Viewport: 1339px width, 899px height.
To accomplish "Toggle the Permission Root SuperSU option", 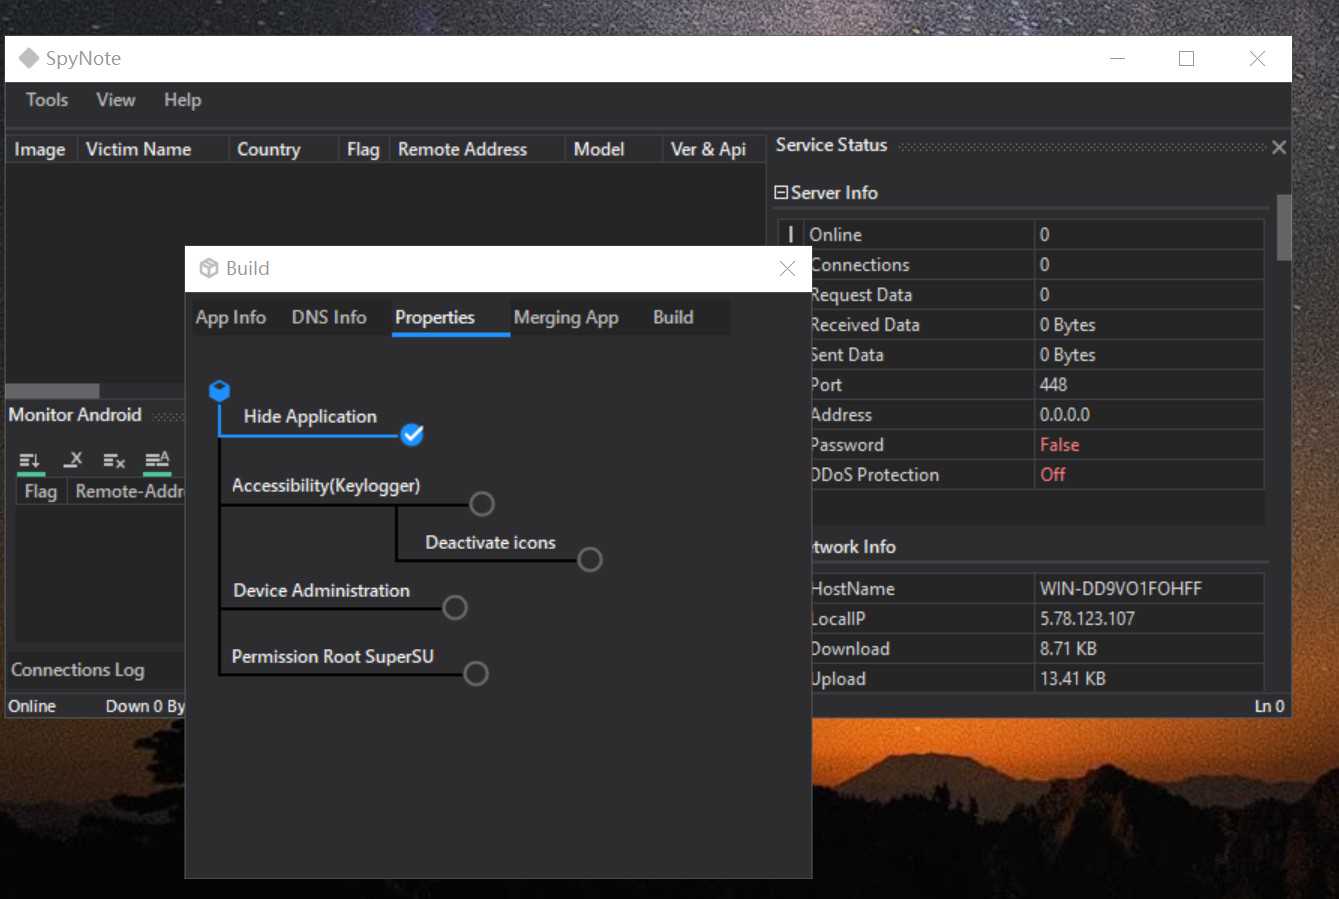I will [476, 673].
